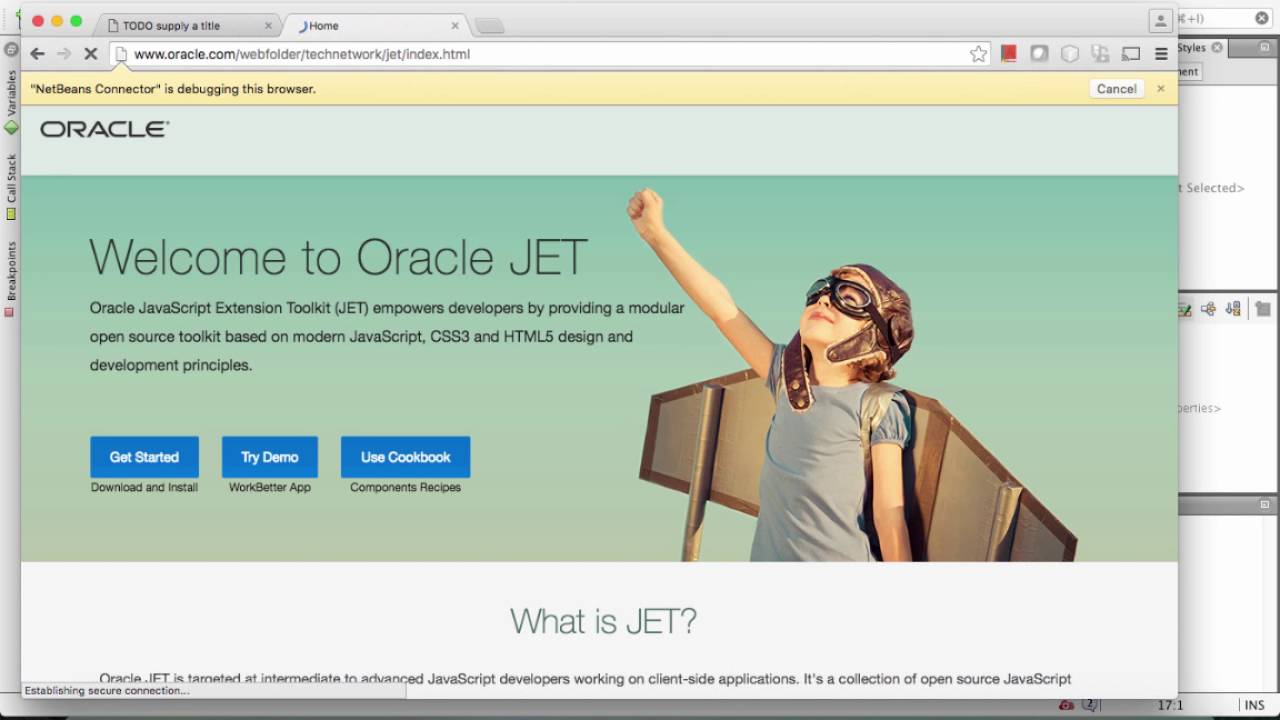
Task: Open the gray speech bubble extension
Action: (1039, 54)
